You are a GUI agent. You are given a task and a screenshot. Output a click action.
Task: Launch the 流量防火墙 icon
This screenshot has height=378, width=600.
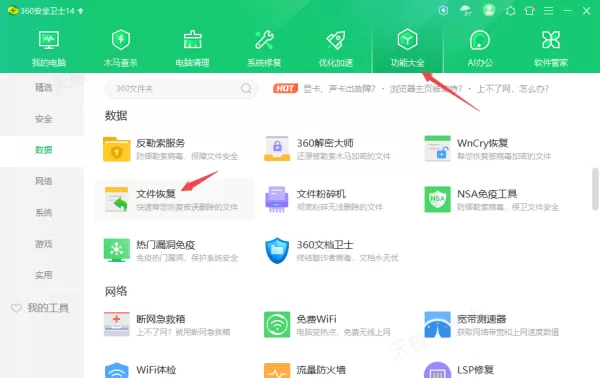[x=277, y=370]
